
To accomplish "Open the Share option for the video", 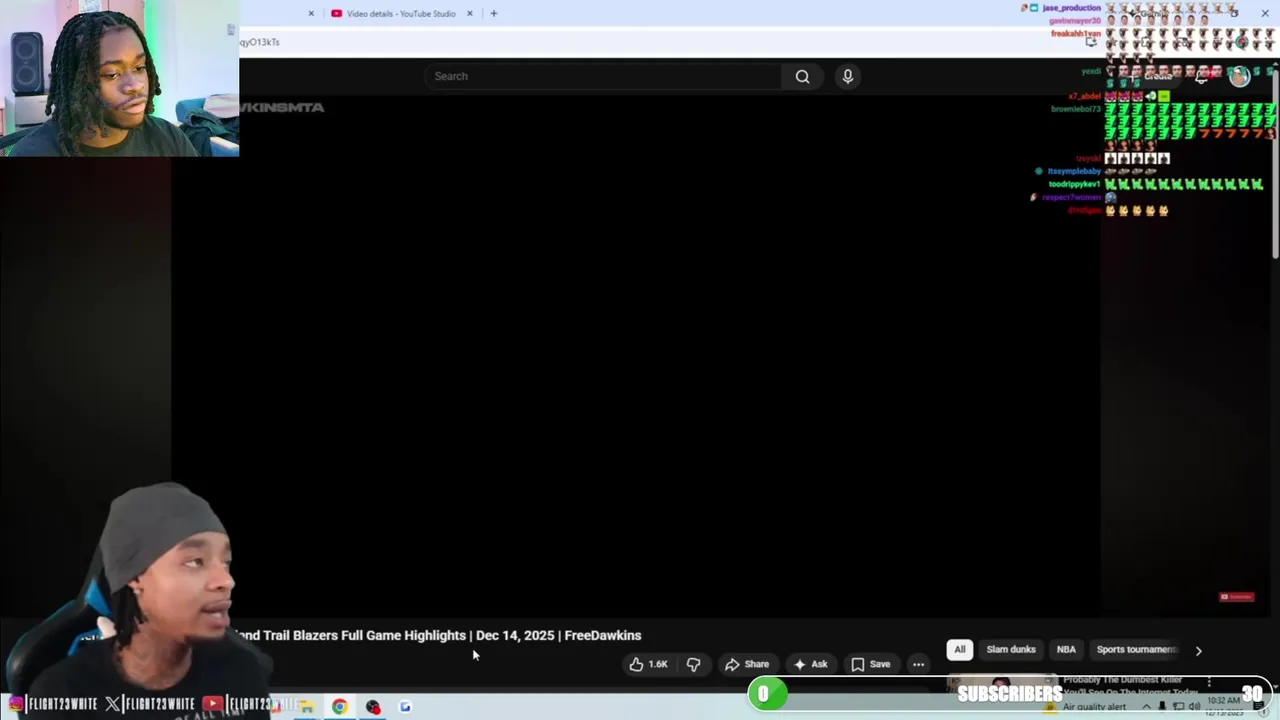I will pos(747,664).
